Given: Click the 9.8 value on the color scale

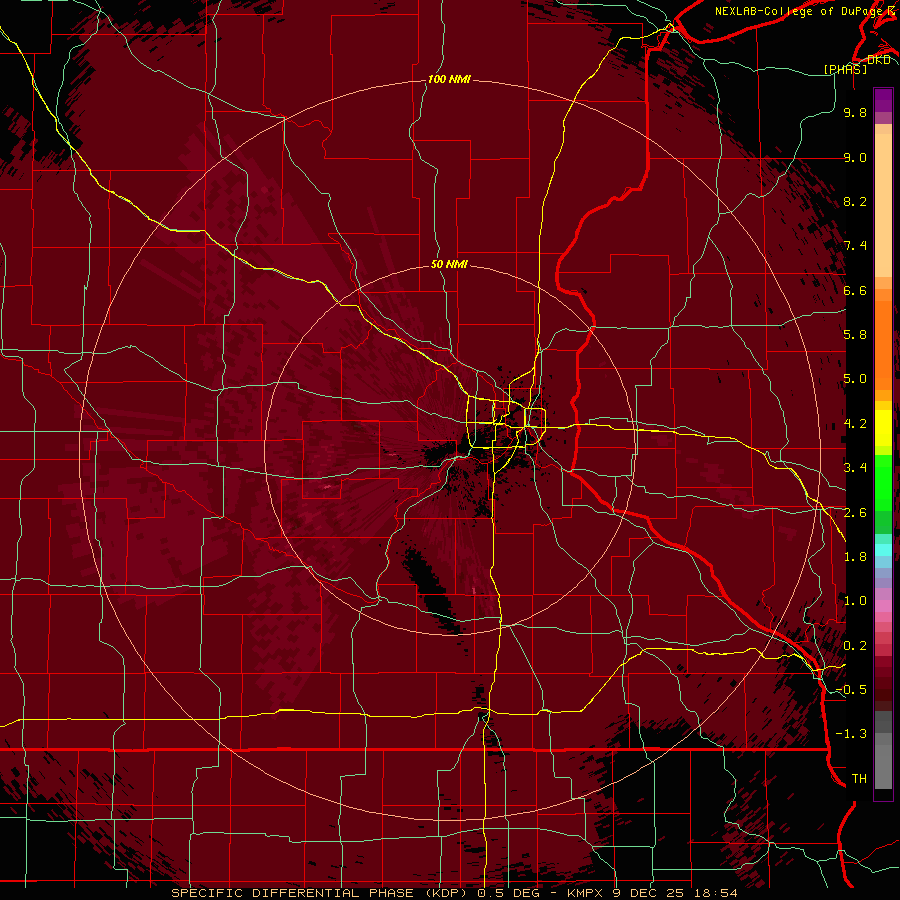Looking at the screenshot, I should (855, 112).
